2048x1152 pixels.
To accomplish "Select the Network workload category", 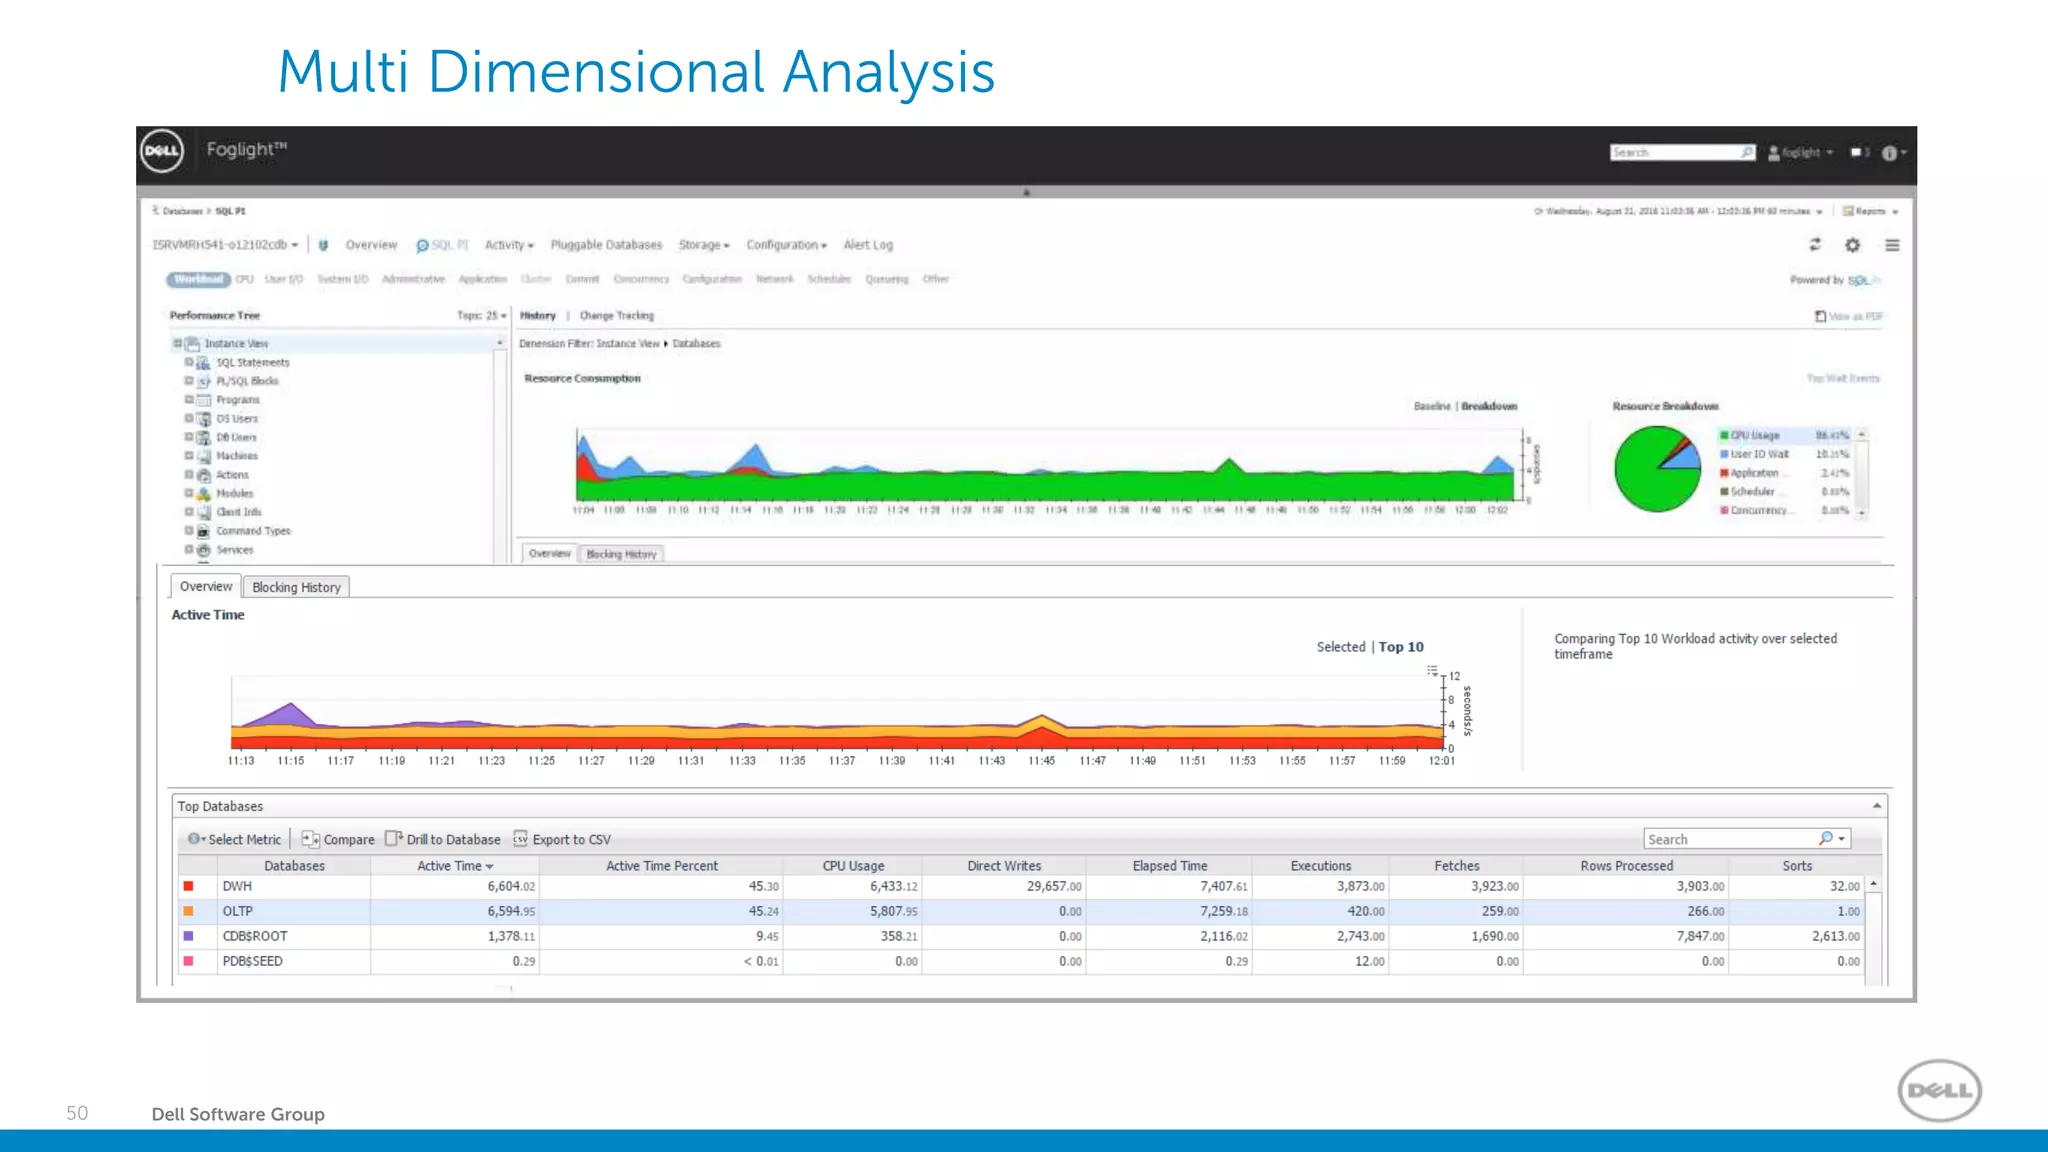I will pos(774,279).
